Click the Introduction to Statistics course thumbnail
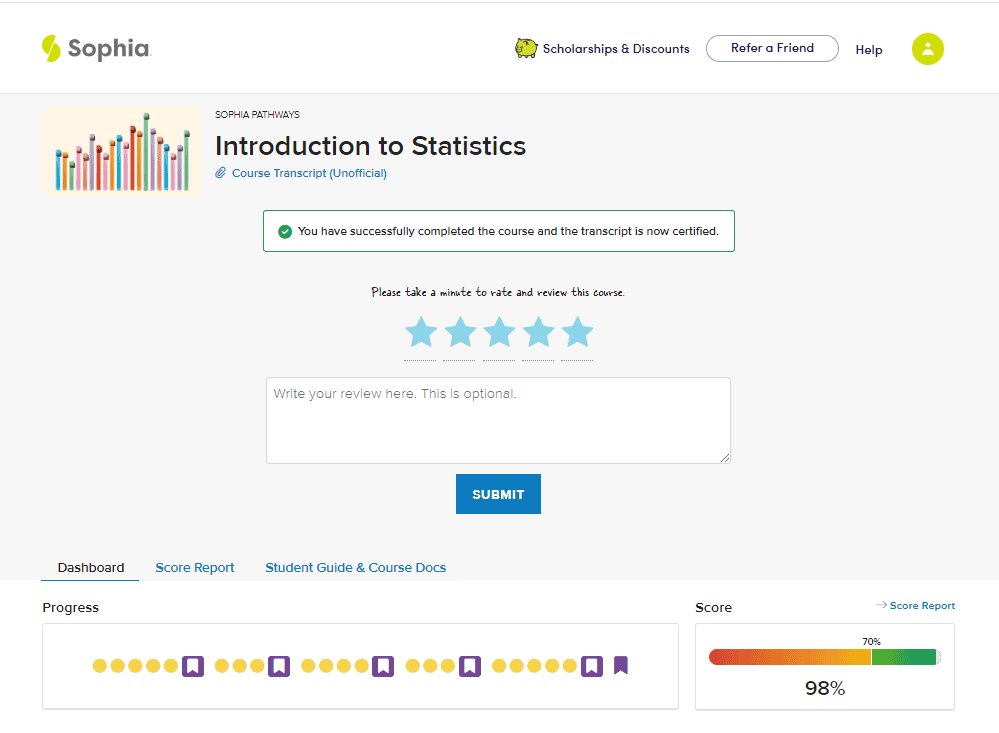 [122, 152]
